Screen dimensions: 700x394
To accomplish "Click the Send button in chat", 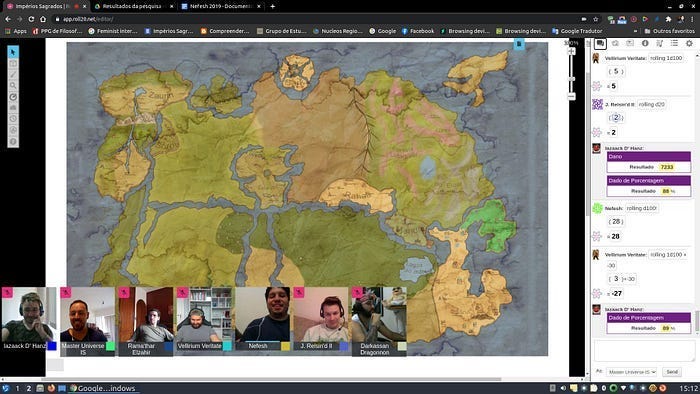I will 671,372.
